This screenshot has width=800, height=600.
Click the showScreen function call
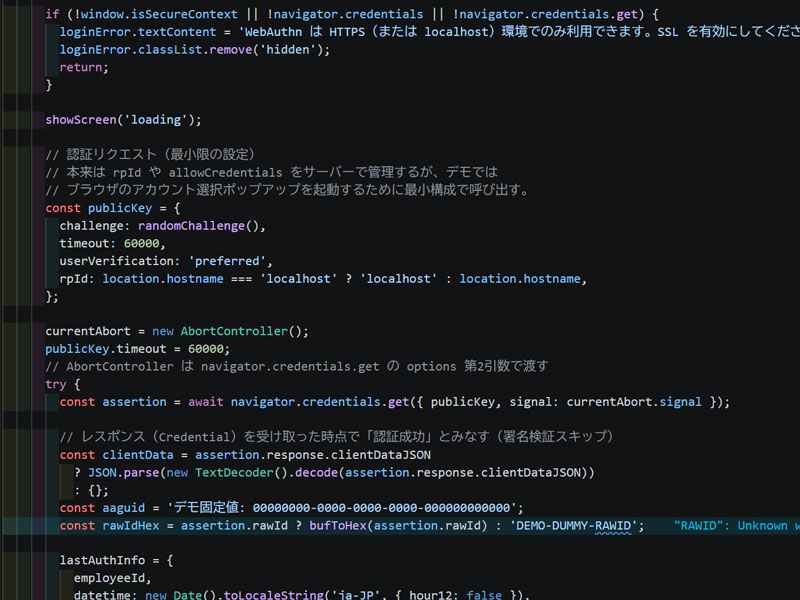81,120
